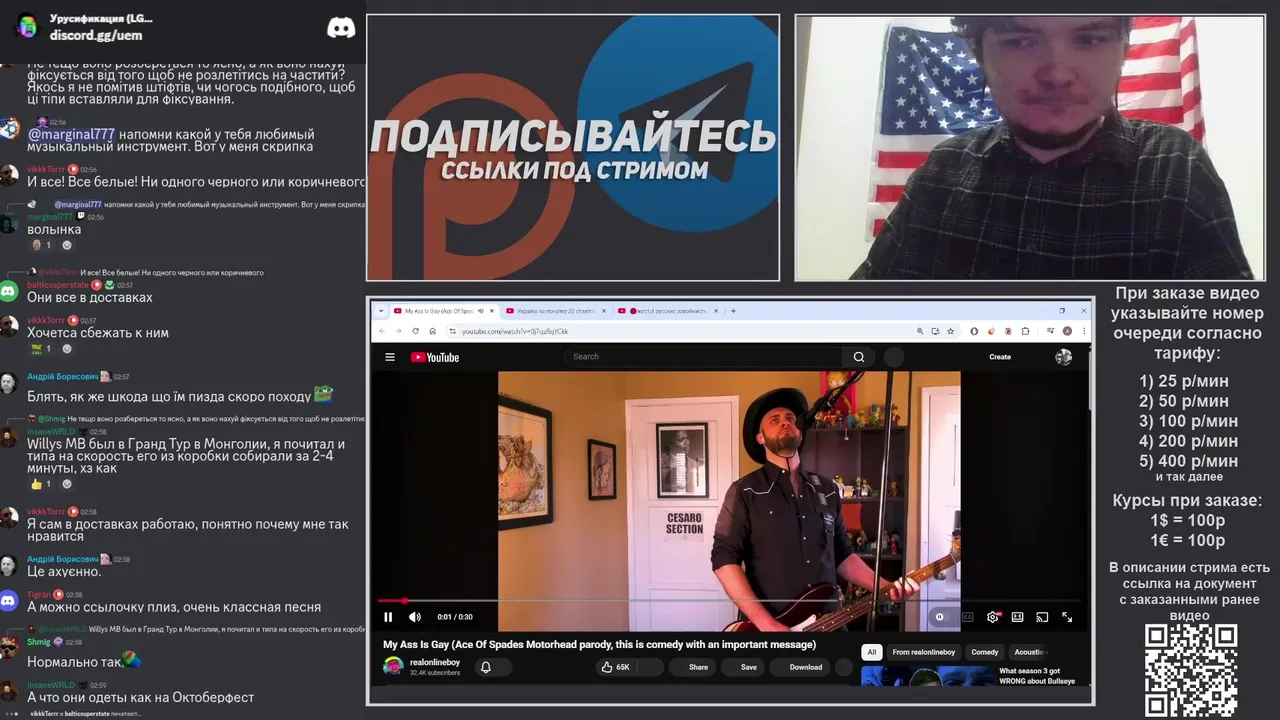The image size is (1280, 720).
Task: Toggle closed captions CC button
Action: [967, 617]
